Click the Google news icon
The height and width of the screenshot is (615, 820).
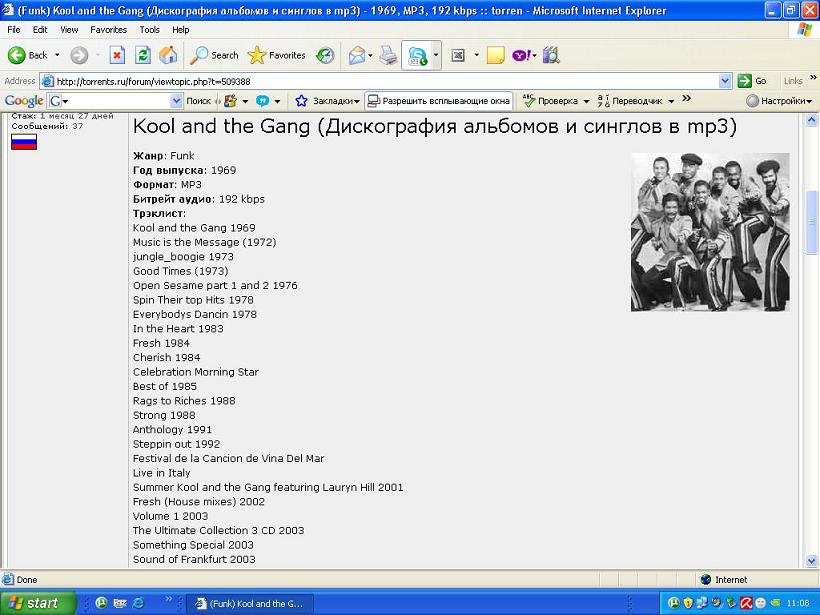230,101
